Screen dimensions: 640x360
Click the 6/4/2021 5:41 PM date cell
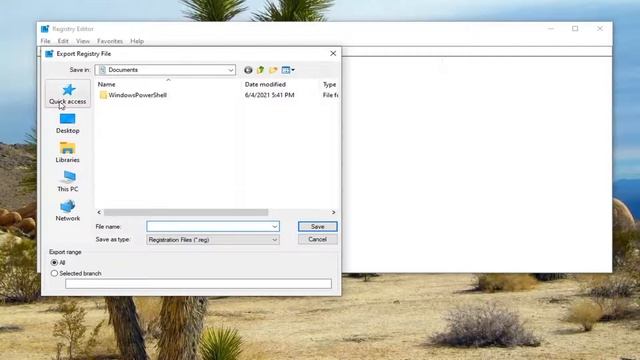coord(269,95)
